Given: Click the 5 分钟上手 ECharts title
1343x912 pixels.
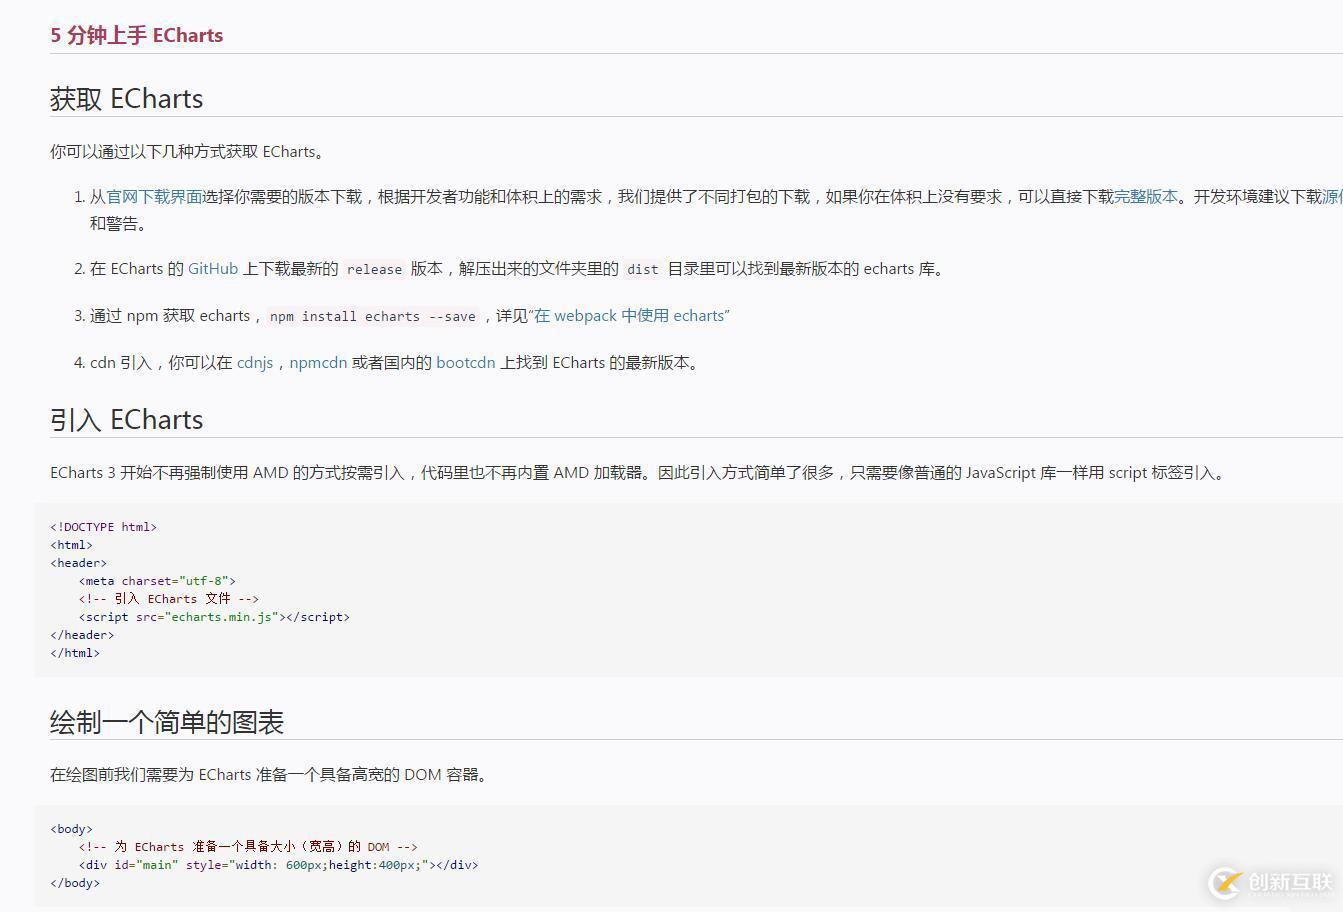Looking at the screenshot, I should coord(137,35).
